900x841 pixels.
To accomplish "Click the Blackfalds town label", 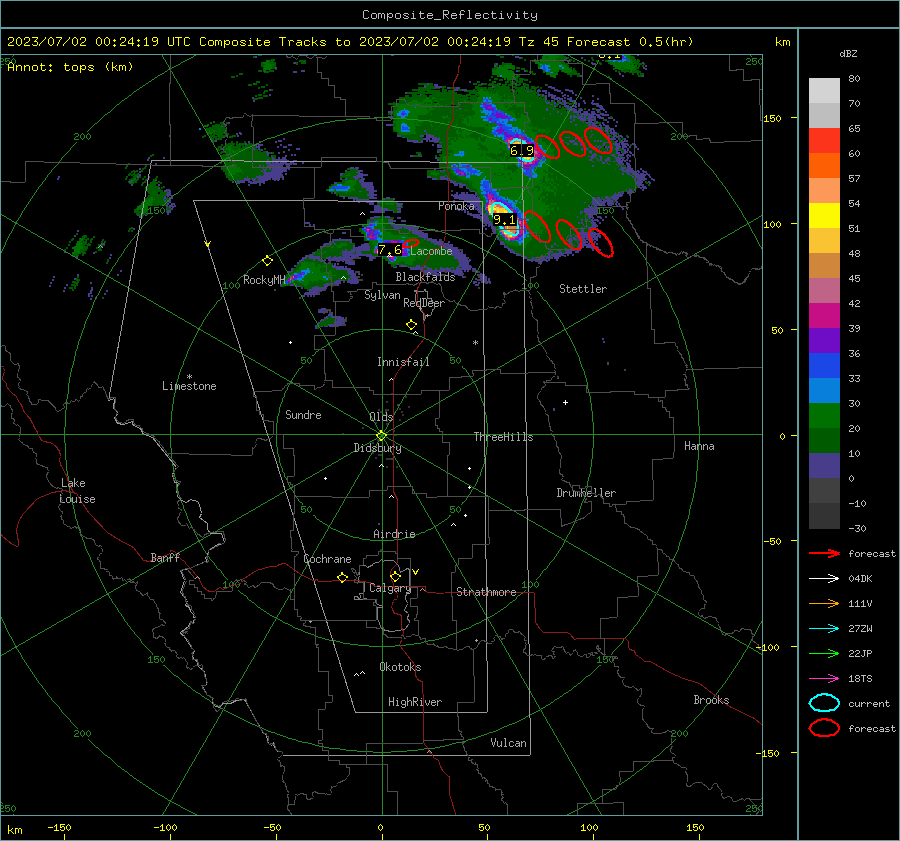I will coord(425,277).
